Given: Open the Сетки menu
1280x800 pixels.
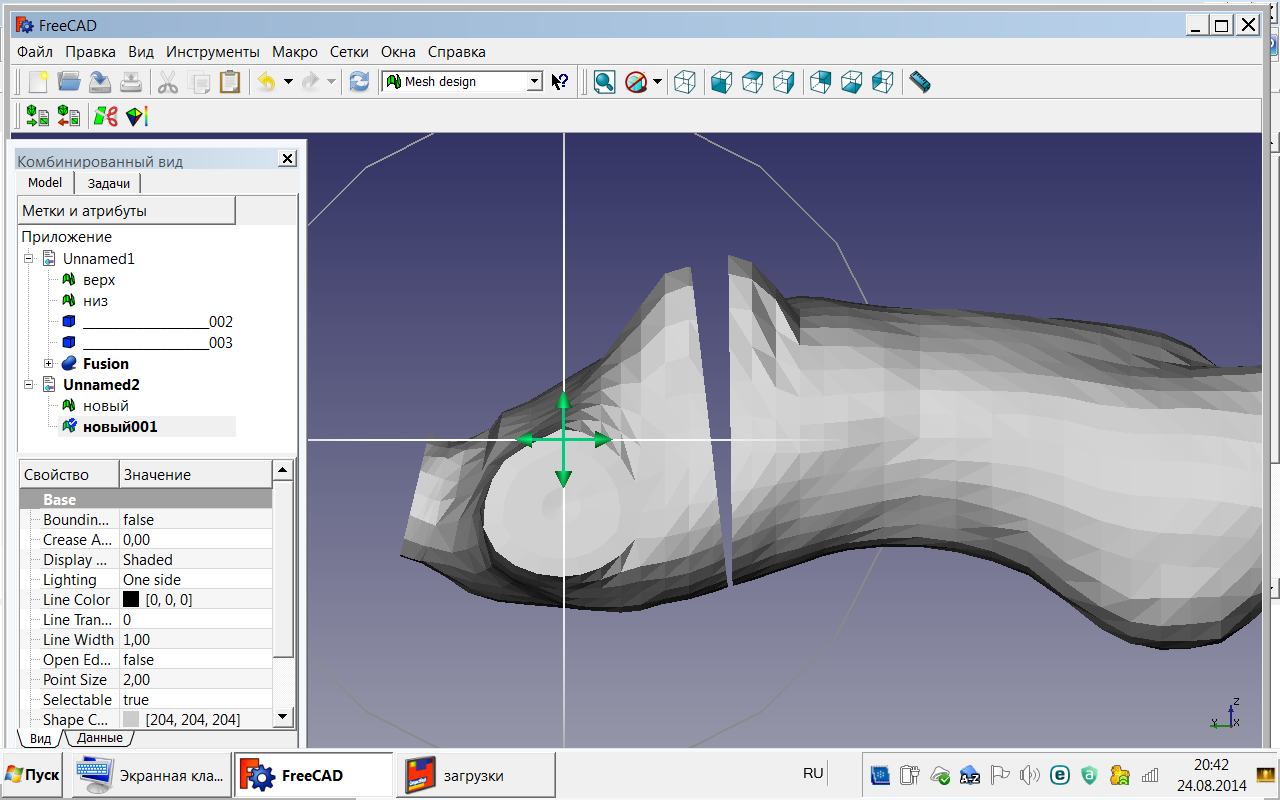Looking at the screenshot, I should (x=349, y=52).
